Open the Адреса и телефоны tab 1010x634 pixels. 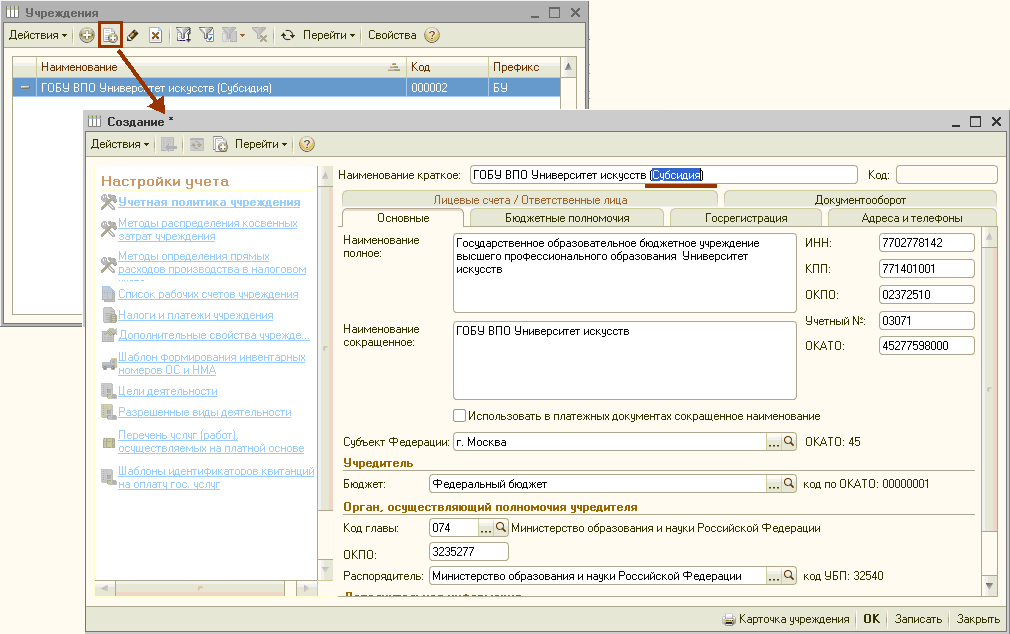click(x=910, y=218)
